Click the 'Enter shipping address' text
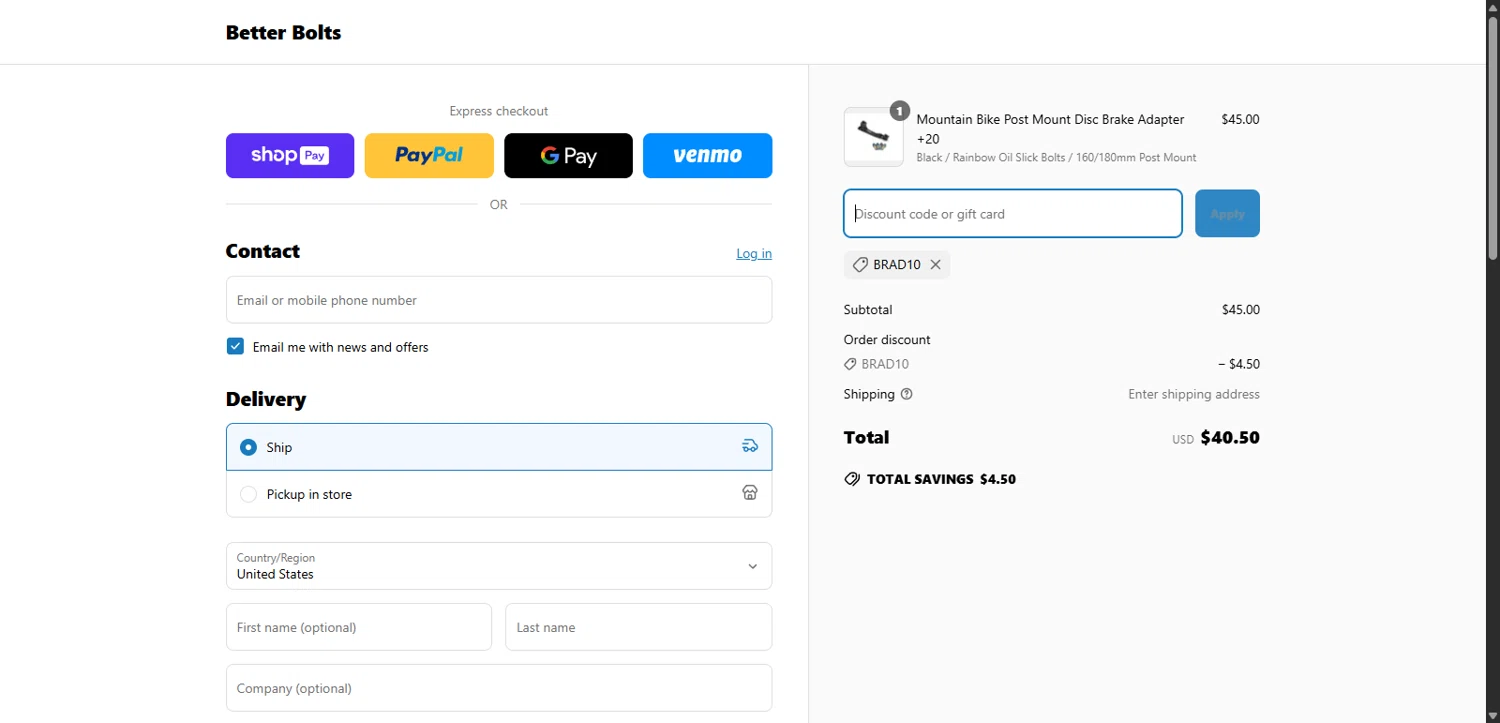Image resolution: width=1500 pixels, height=723 pixels. (x=1194, y=394)
